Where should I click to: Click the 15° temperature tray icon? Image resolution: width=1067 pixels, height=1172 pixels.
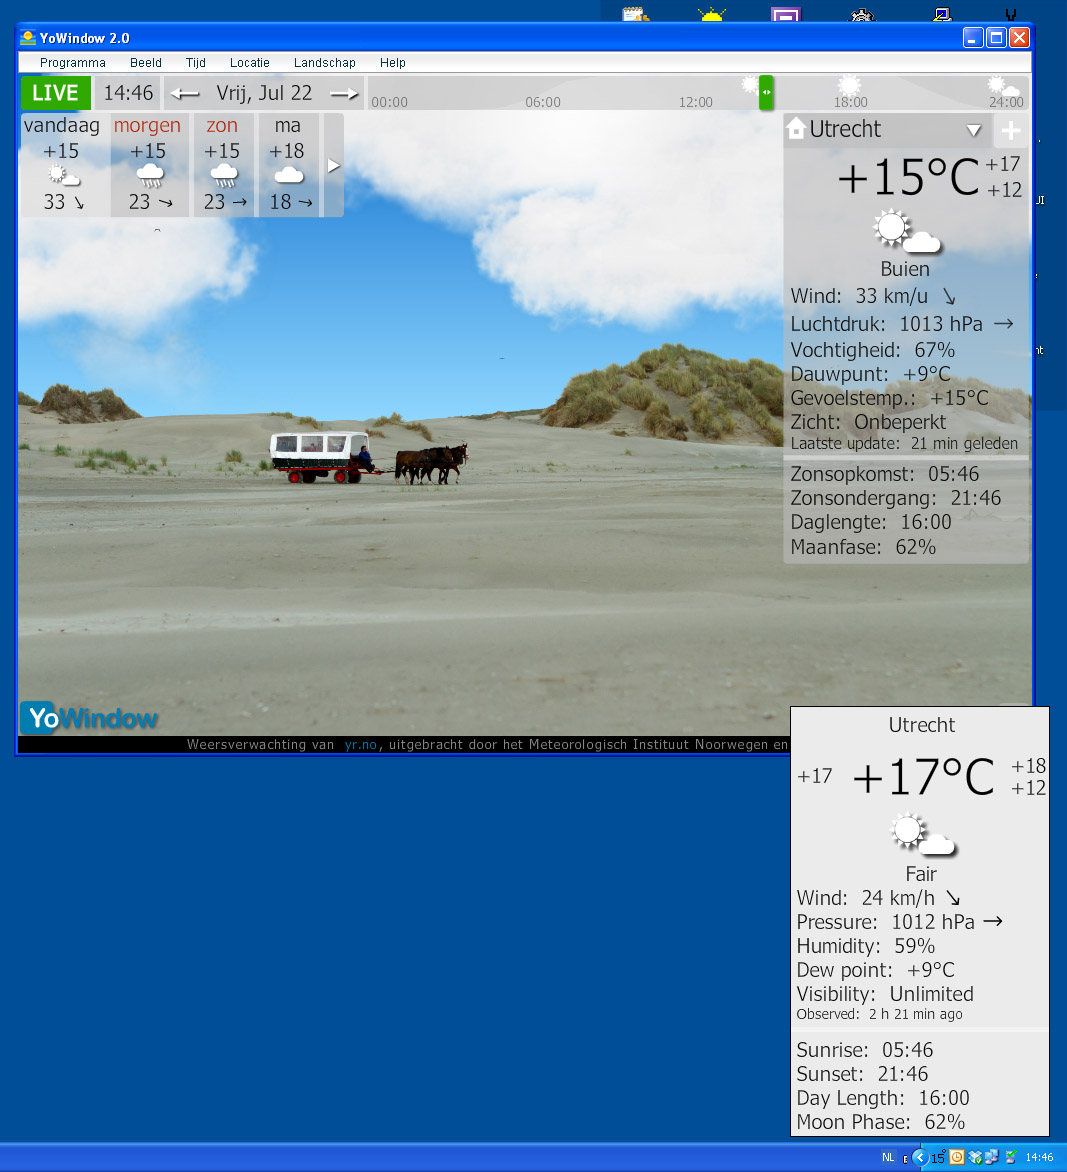click(938, 1157)
